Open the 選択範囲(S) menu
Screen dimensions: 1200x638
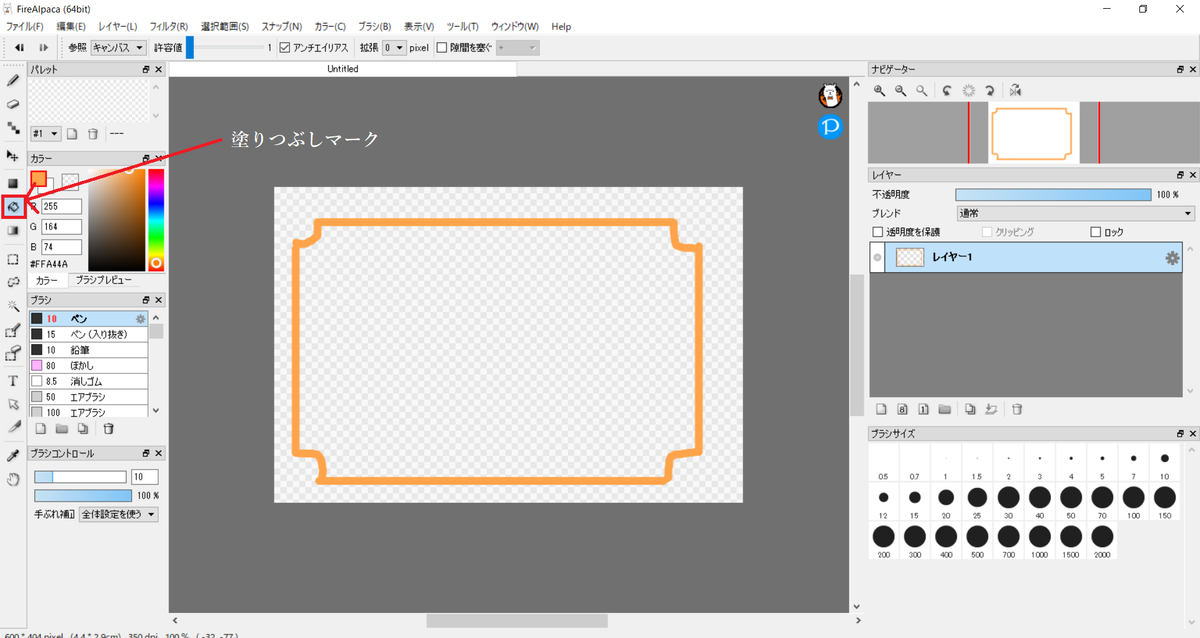(x=225, y=26)
